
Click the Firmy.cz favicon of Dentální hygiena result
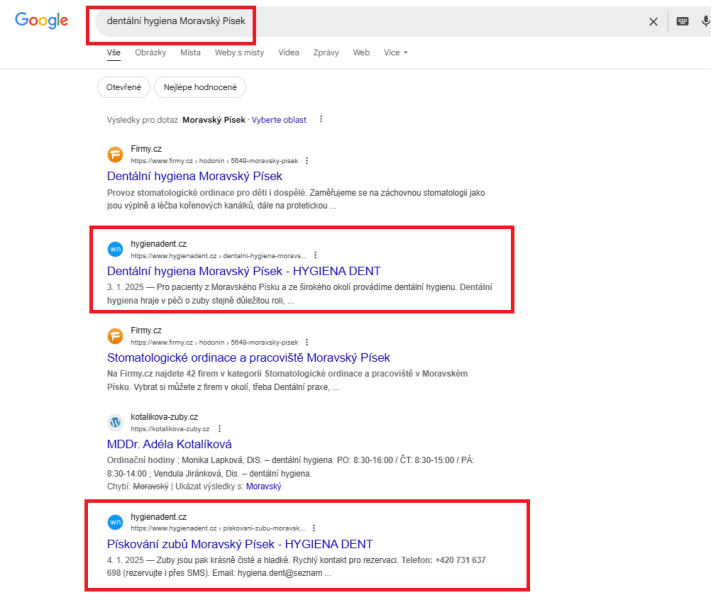pos(115,154)
